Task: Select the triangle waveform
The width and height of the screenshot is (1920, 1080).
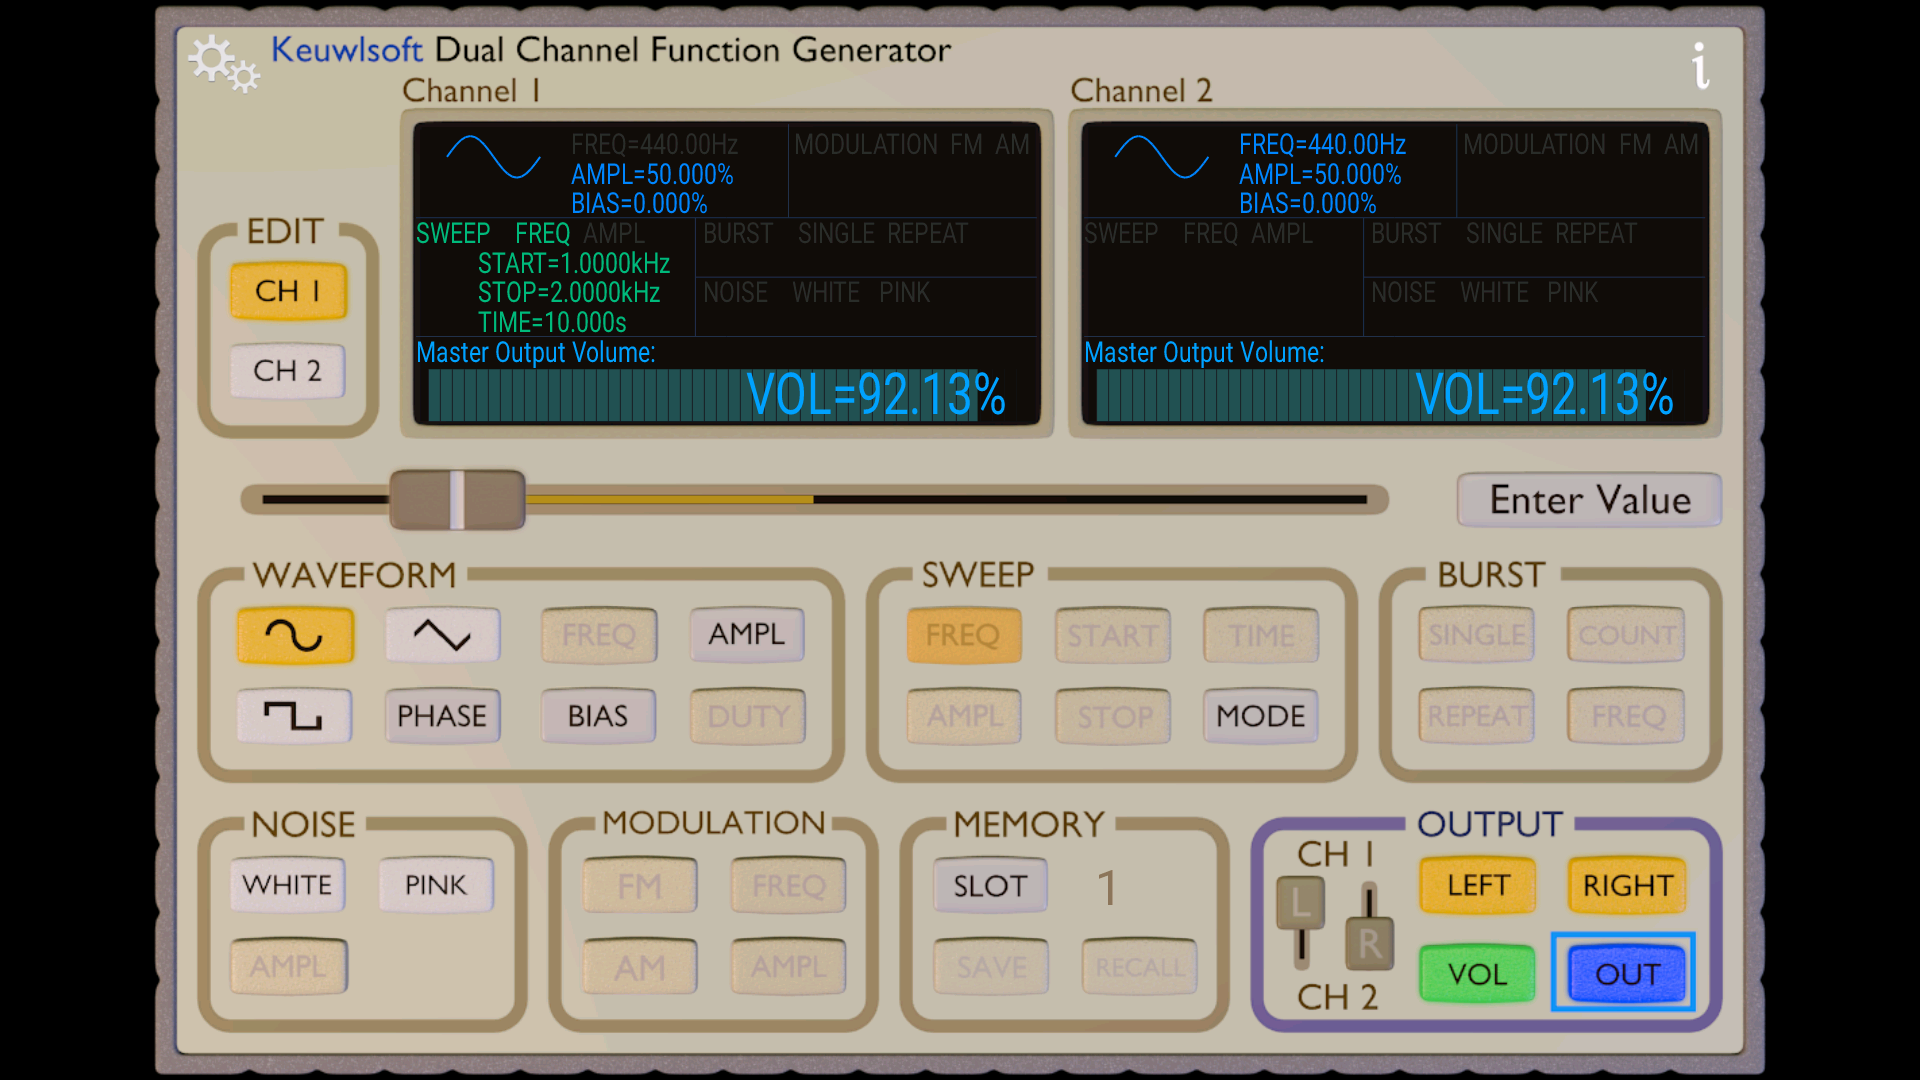Action: [x=443, y=634]
